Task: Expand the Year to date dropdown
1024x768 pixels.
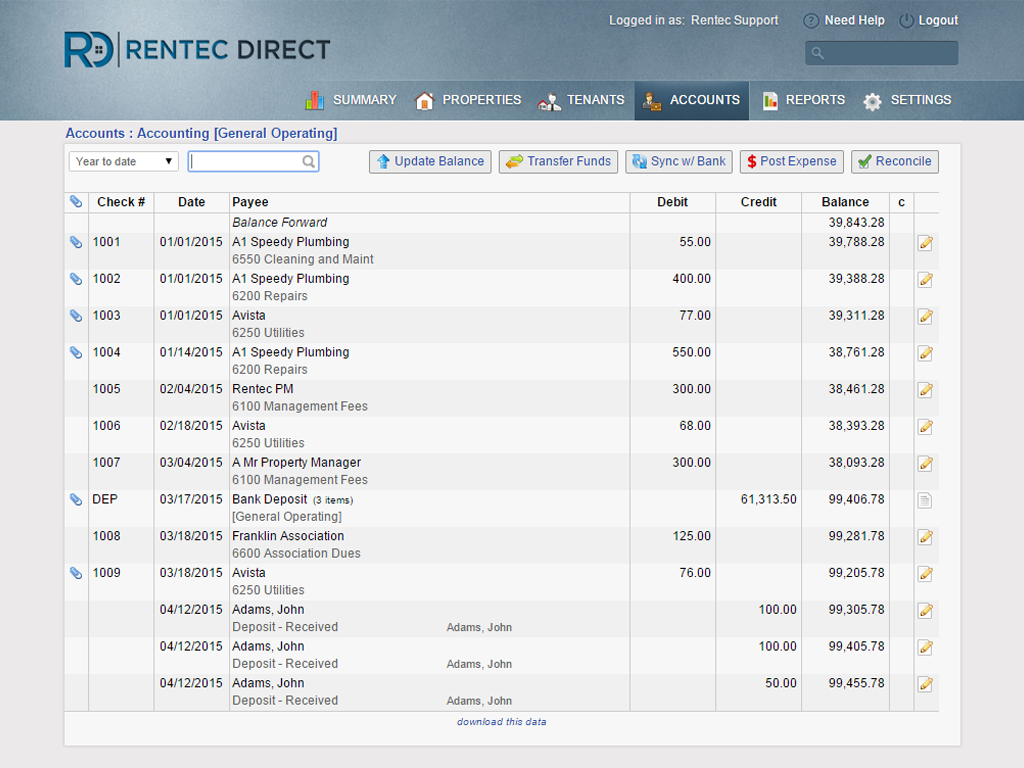Action: pos(124,162)
